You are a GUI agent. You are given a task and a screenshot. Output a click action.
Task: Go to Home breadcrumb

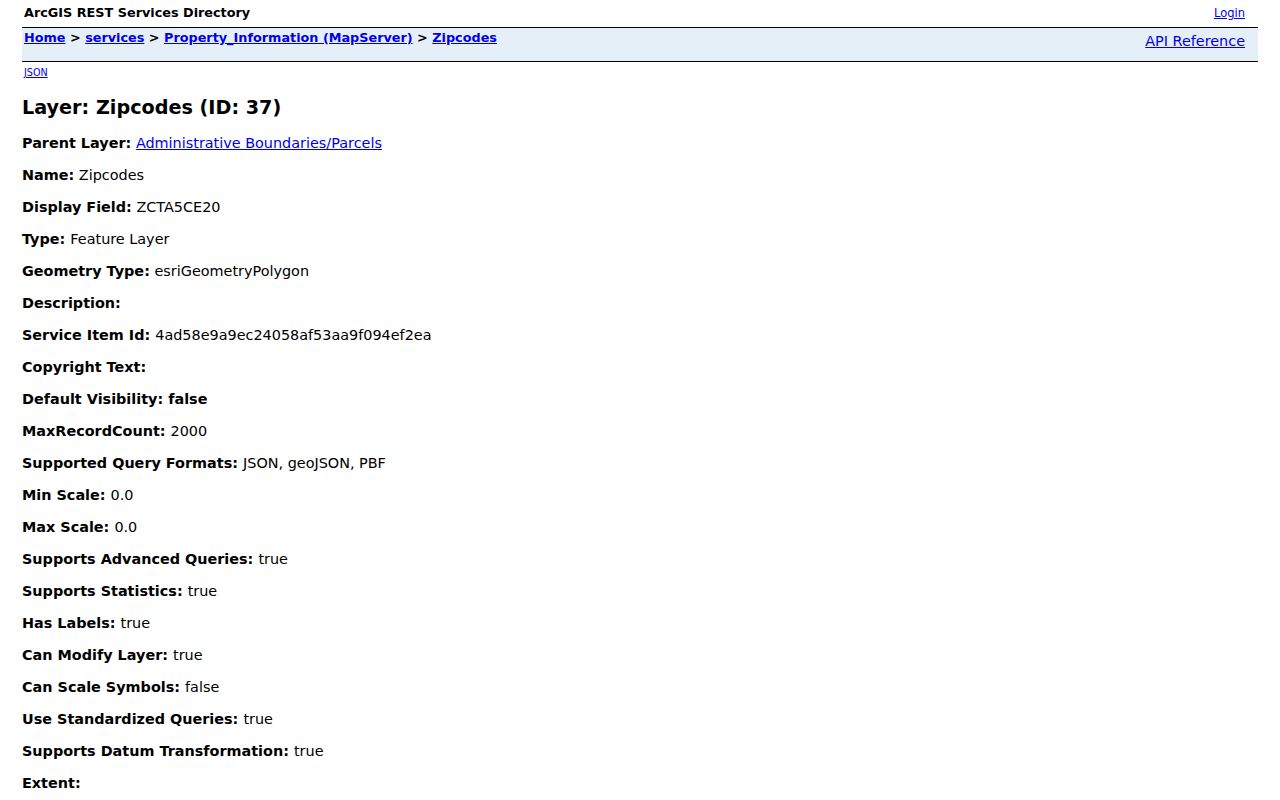point(45,38)
